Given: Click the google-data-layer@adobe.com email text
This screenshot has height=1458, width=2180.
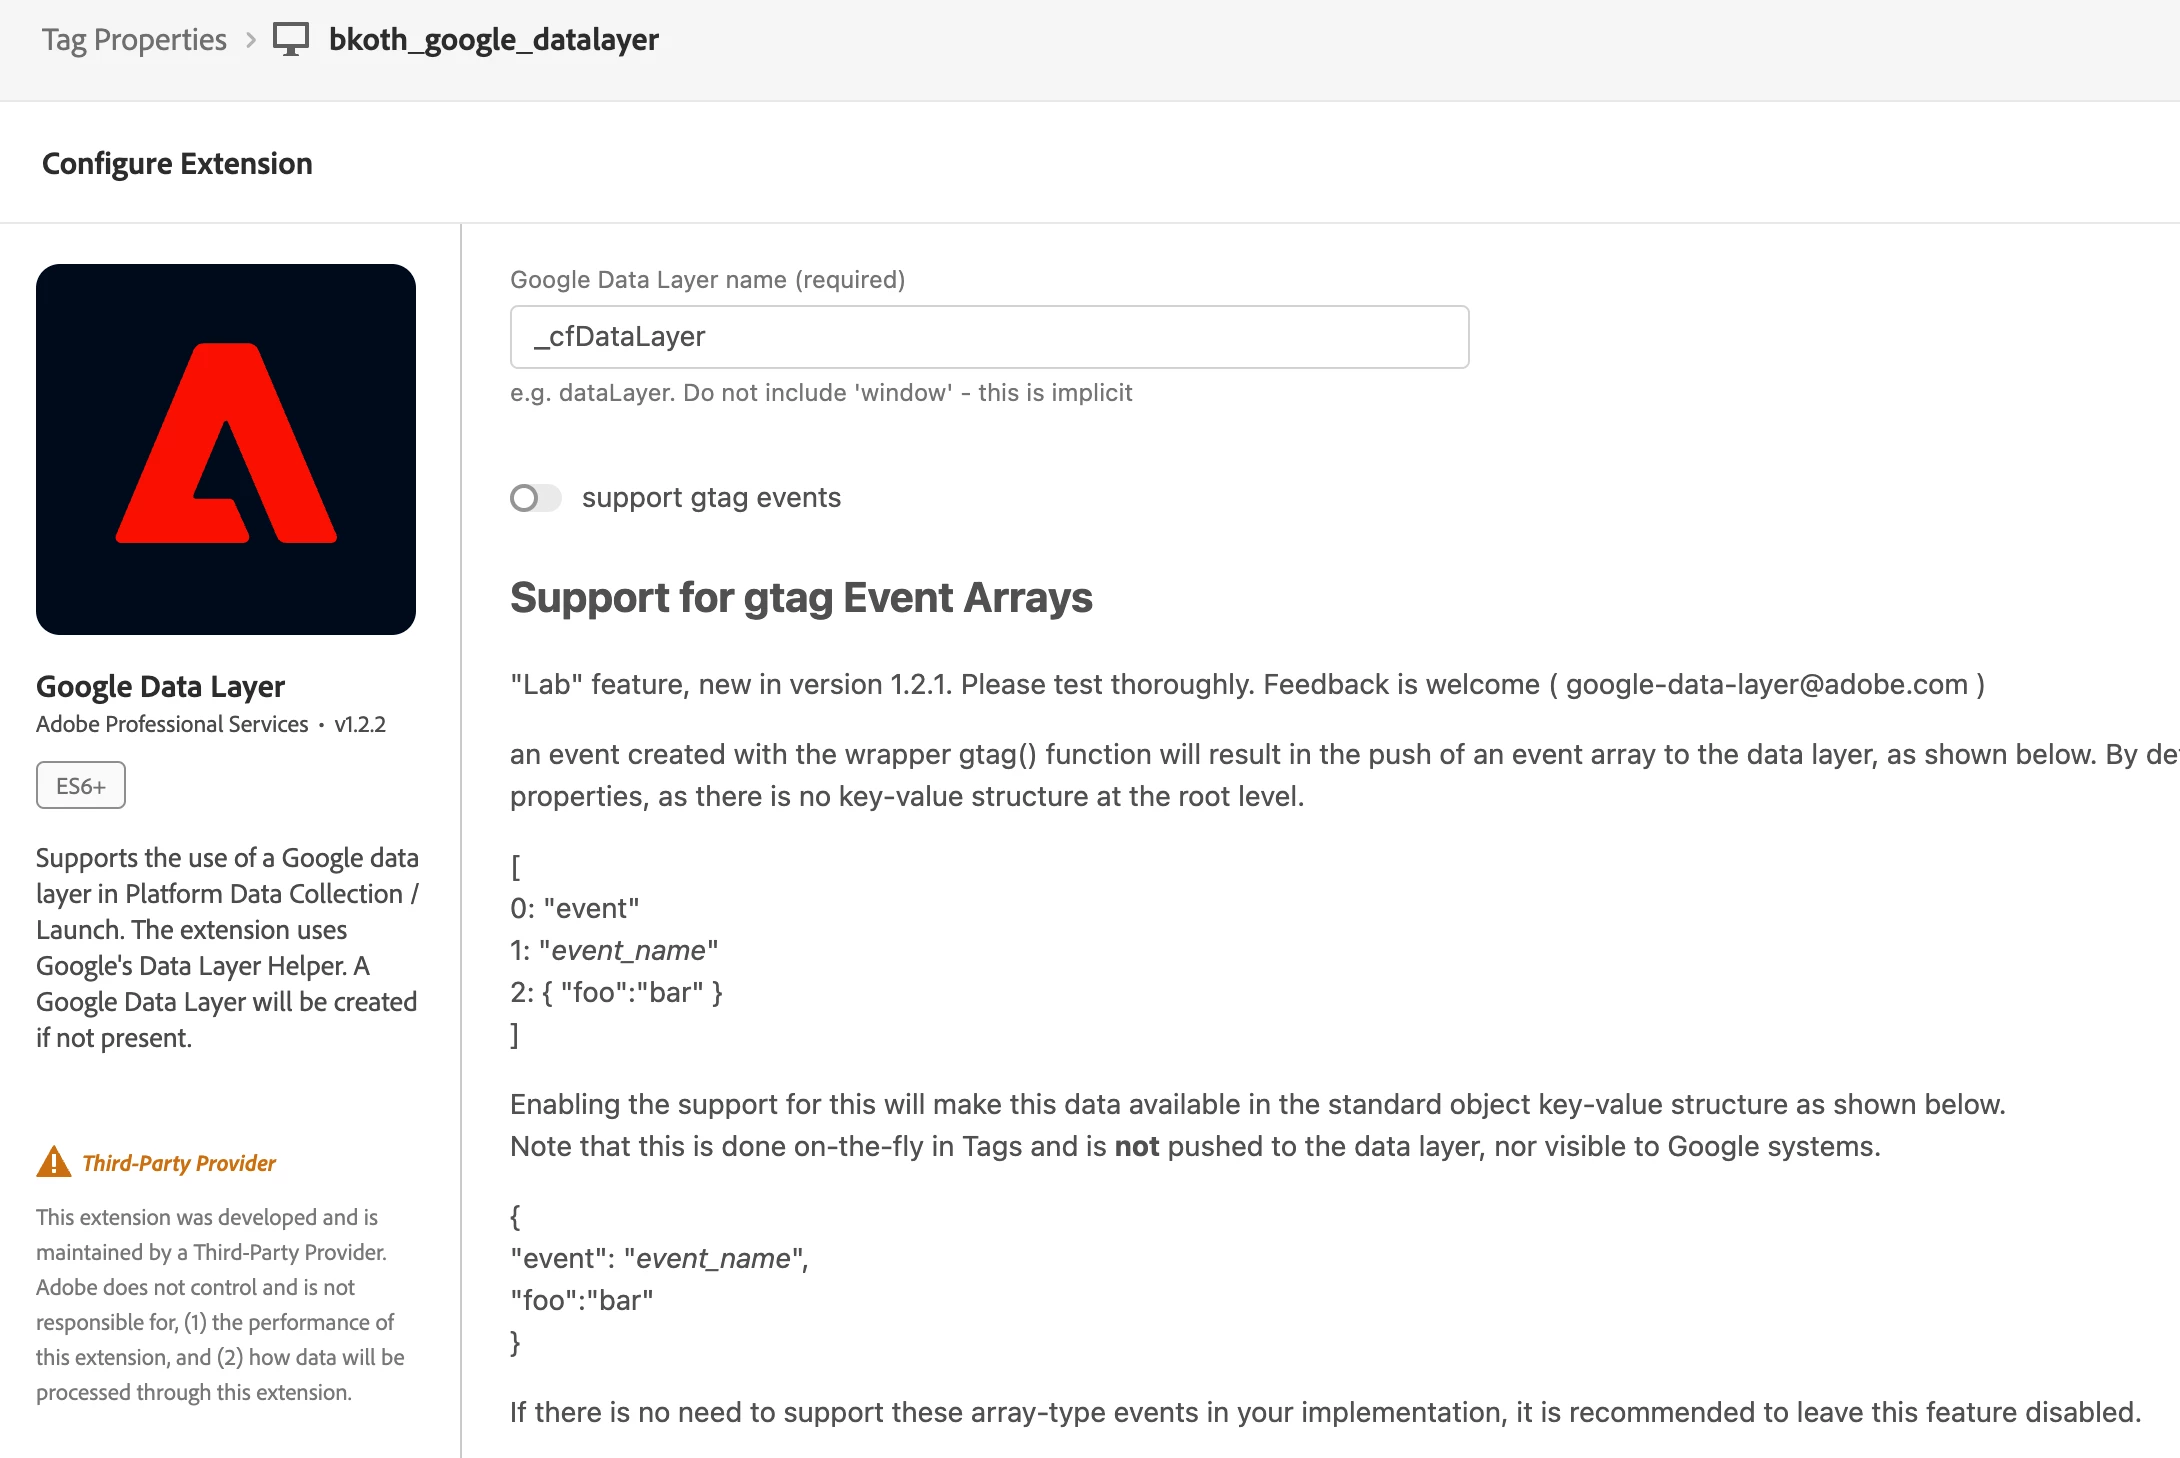Looking at the screenshot, I should (x=1766, y=685).
